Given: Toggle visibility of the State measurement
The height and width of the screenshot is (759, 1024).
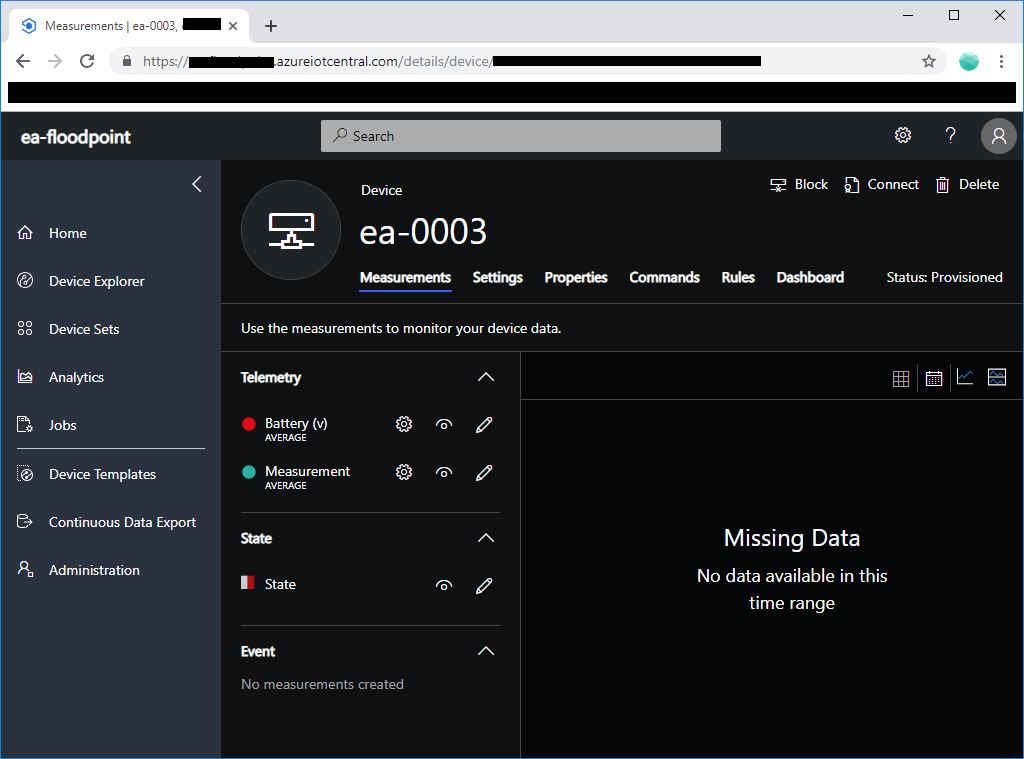Looking at the screenshot, I should pyautogui.click(x=444, y=585).
